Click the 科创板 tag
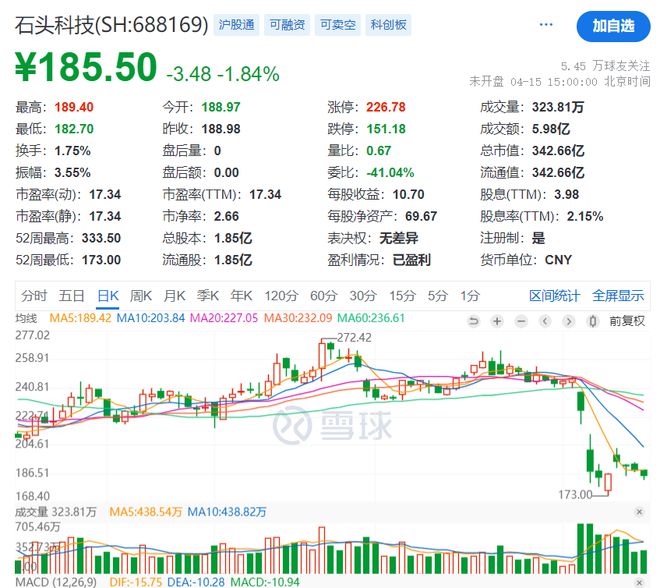The image size is (660, 588). (388, 25)
